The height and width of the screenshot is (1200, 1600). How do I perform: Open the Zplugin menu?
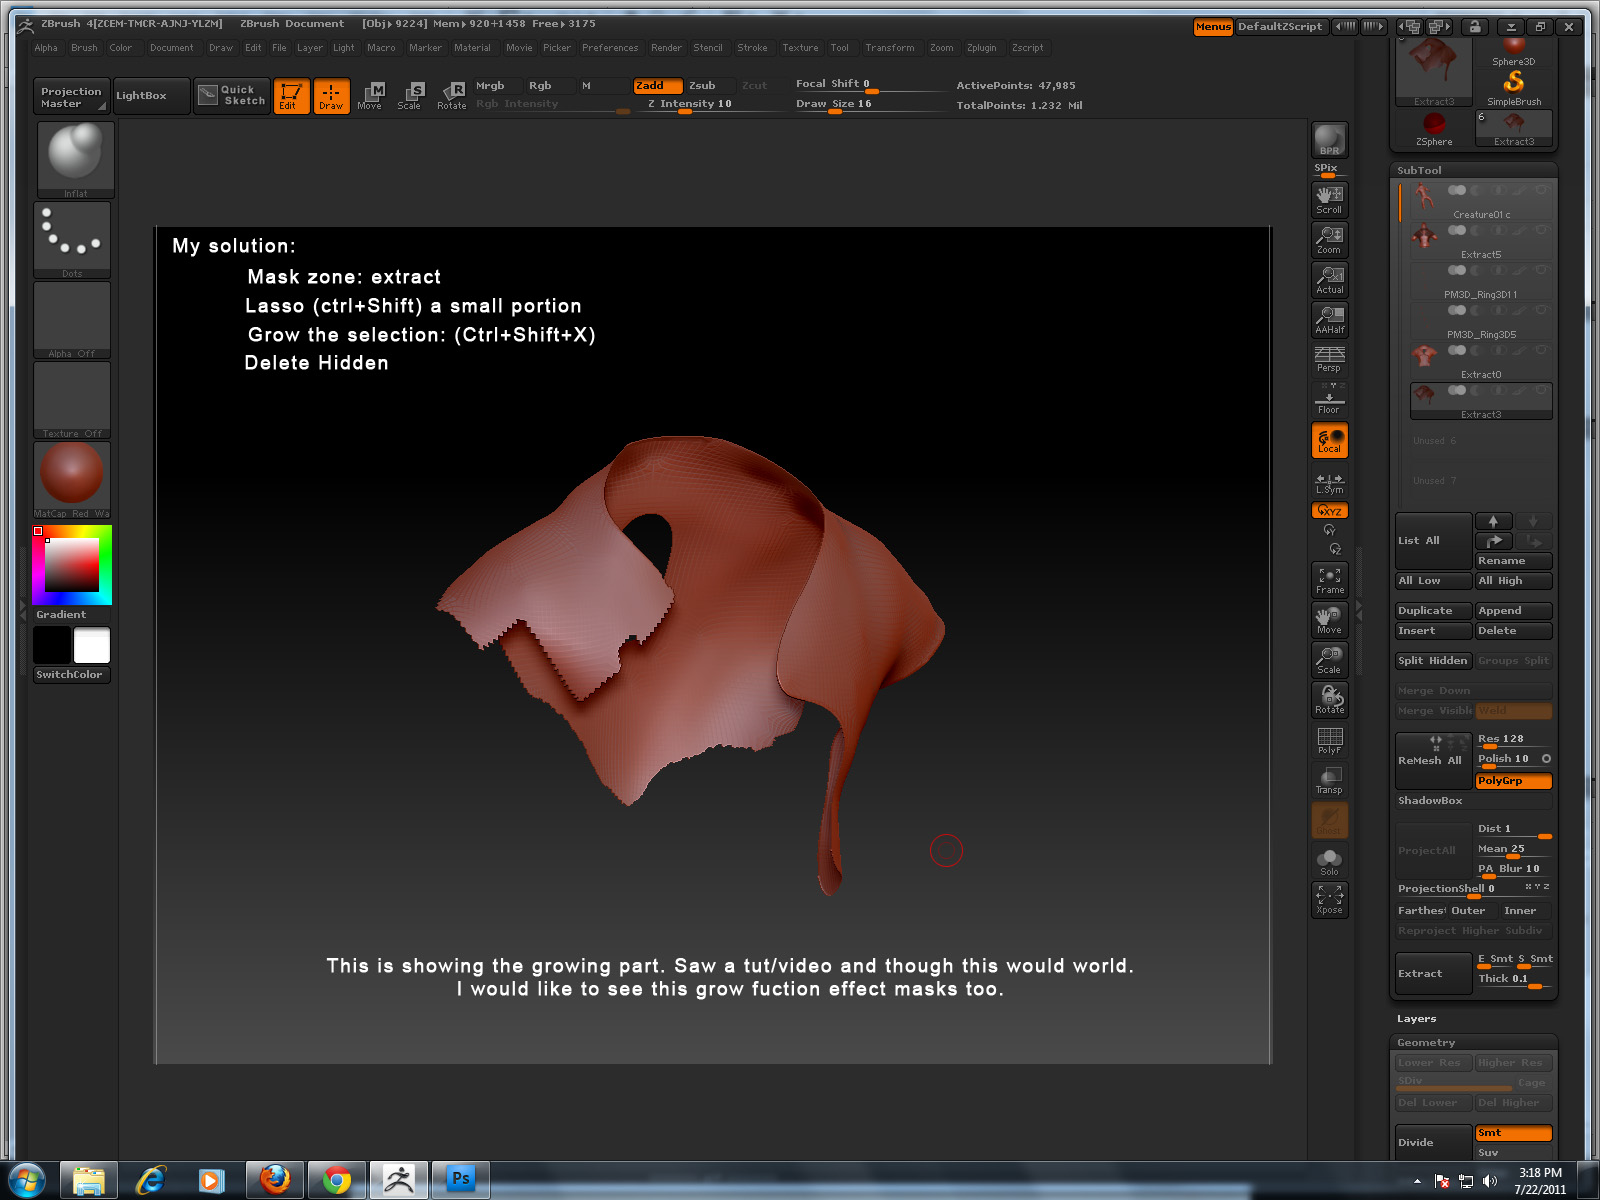point(981,48)
